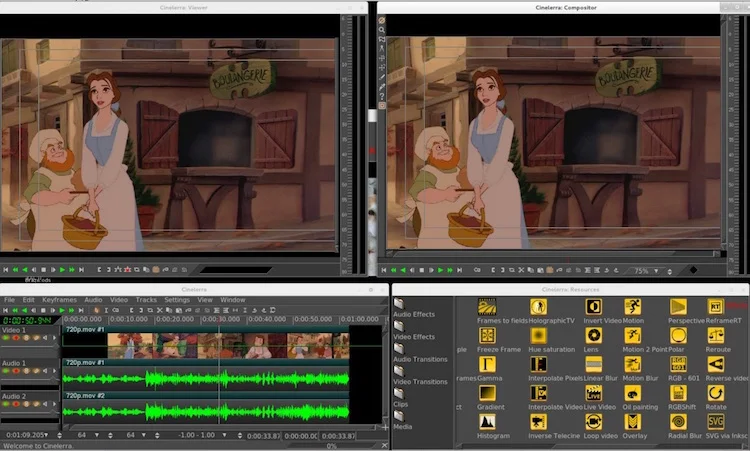
Task: Click the cut scissors icon in main toolbar
Action: pos(160,310)
